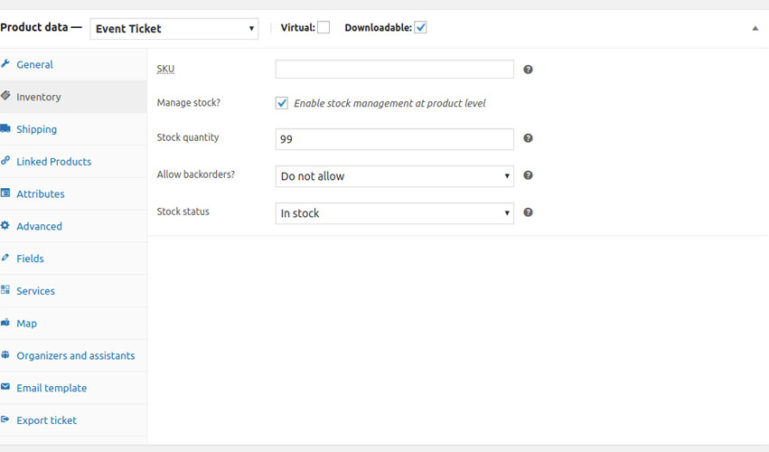Click the help icon beside Allow backorders
This screenshot has height=452, width=769.
pos(528,176)
